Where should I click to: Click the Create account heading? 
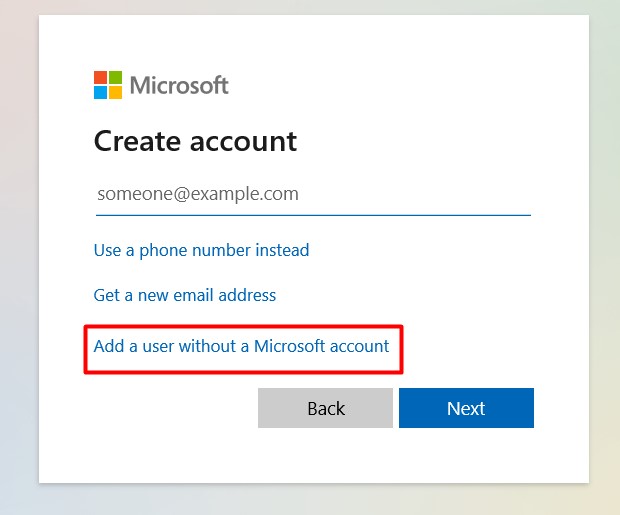(195, 141)
